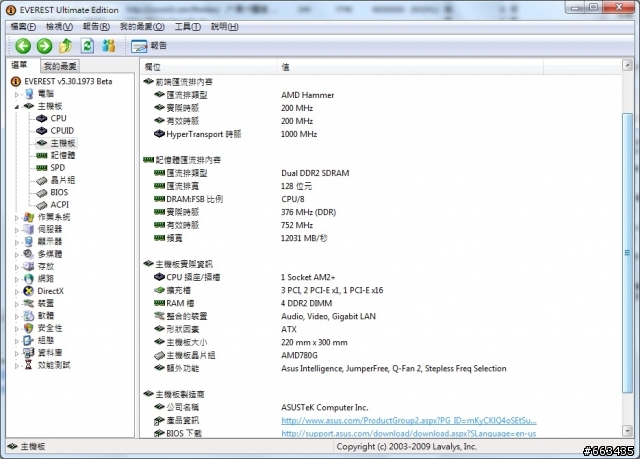Click the 伺服器 server icon
This screenshot has width=640, height=459.
(x=29, y=229)
